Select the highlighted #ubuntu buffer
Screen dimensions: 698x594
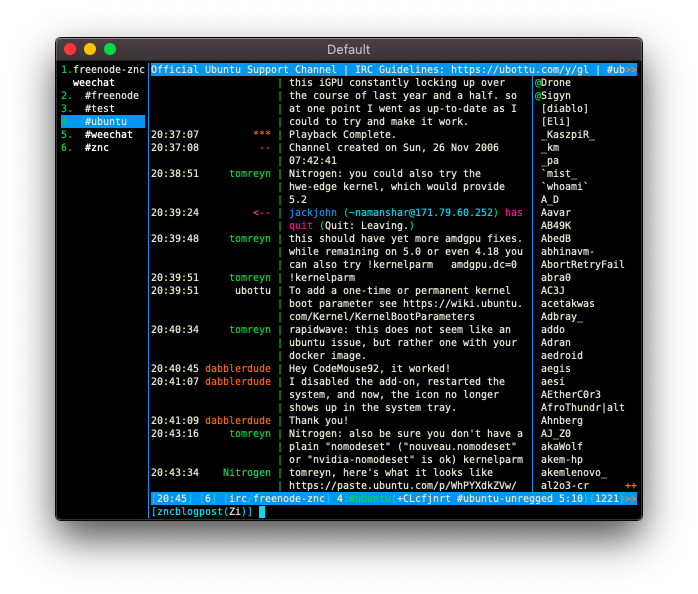tap(102, 121)
